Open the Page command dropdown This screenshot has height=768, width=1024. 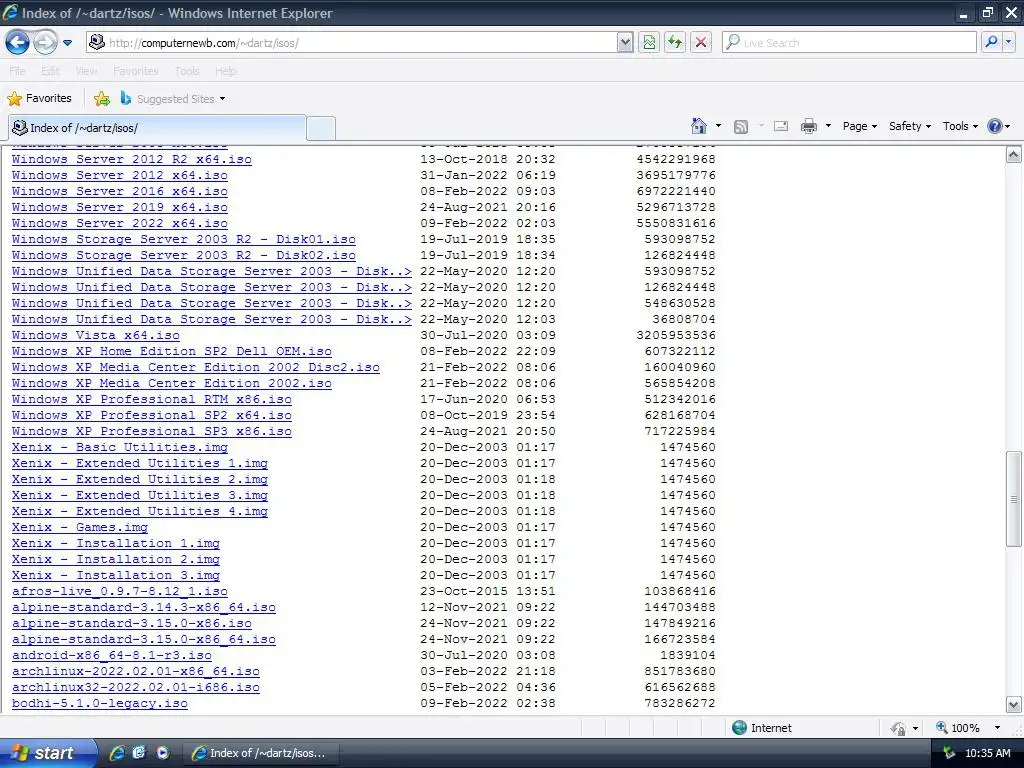[x=859, y=126]
